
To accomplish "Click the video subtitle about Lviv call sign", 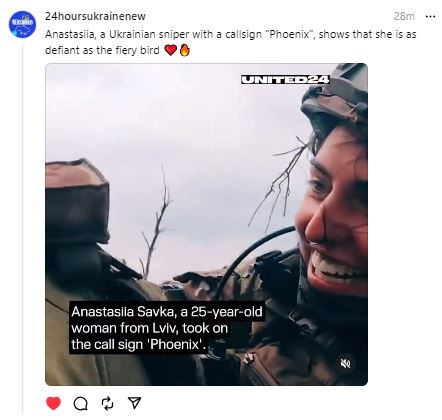I will coord(167,328).
